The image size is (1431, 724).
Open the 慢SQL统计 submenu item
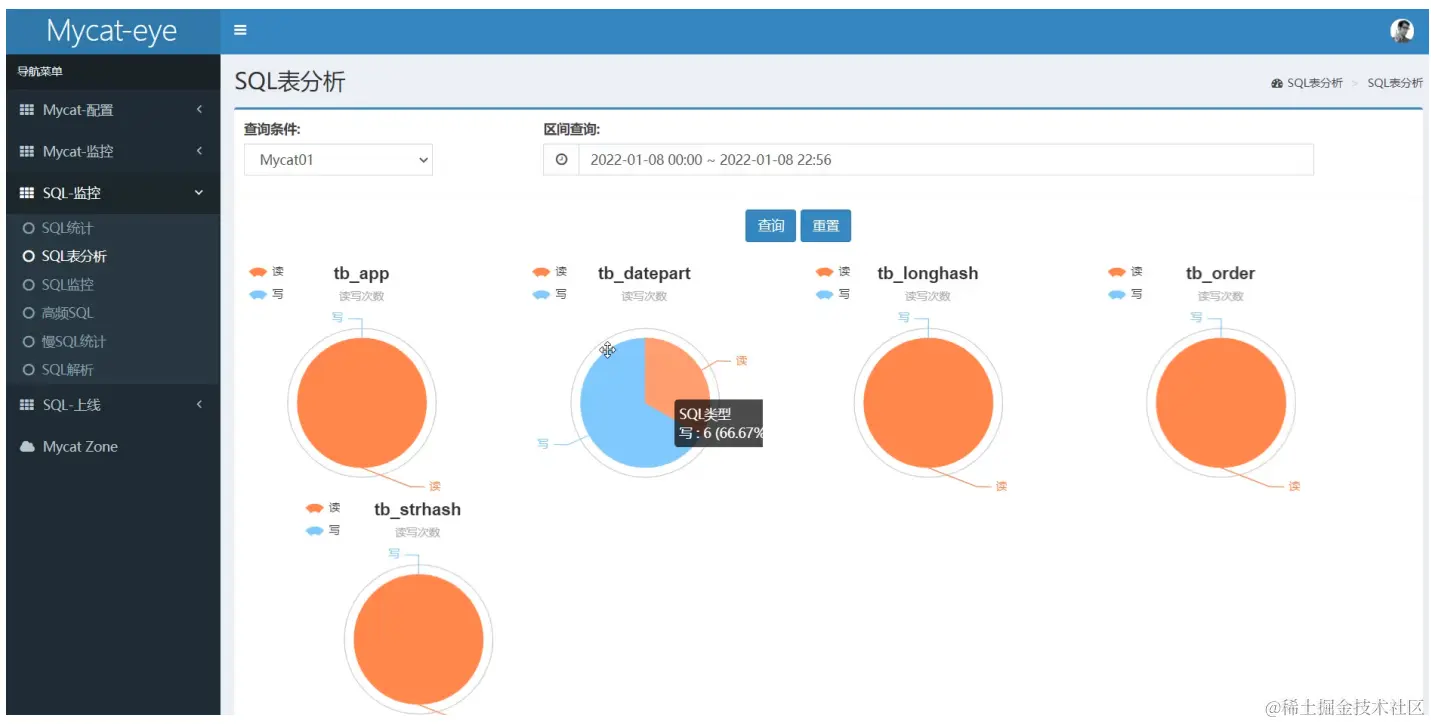74,341
